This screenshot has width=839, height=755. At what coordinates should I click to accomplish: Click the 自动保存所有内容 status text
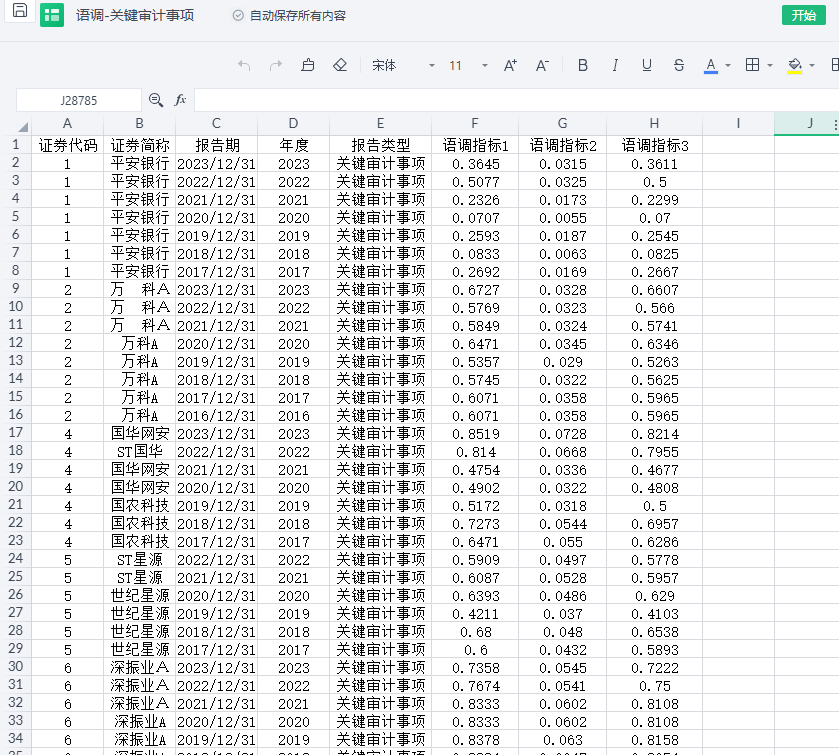coord(298,16)
